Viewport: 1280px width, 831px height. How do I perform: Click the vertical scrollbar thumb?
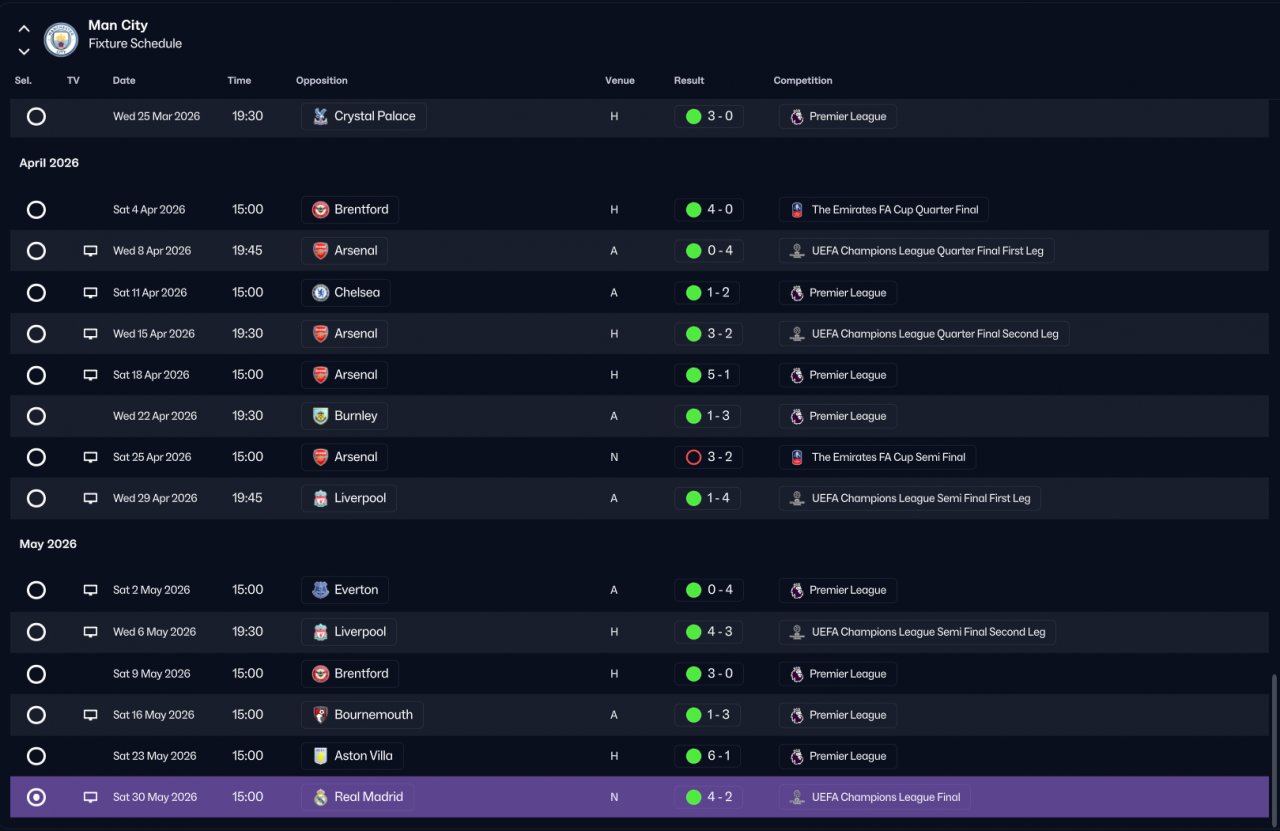coord(1274,745)
